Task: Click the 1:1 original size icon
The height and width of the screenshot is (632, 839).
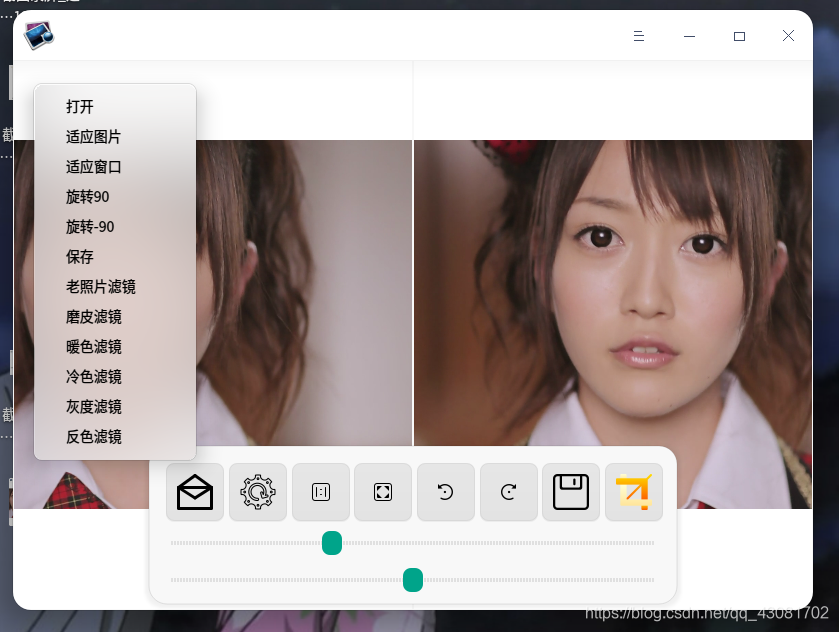Action: point(321,492)
